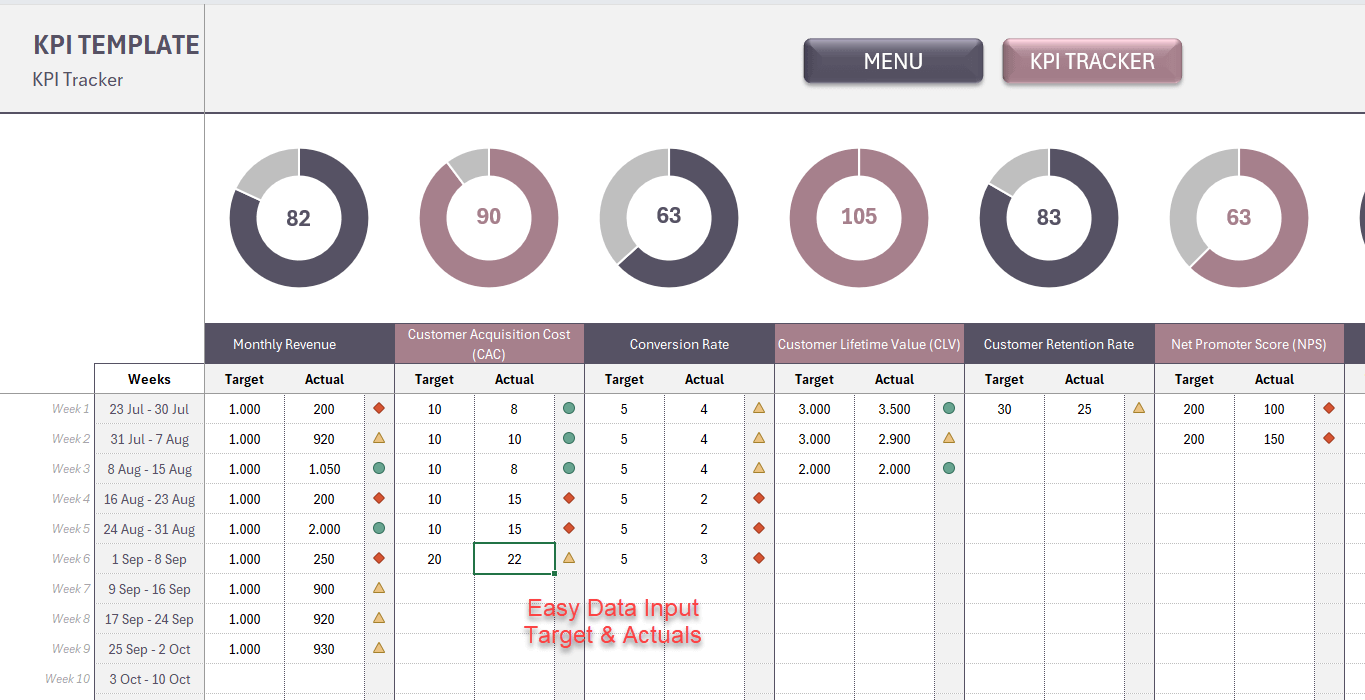Select the Conversion Rate donut chart showing 63
Screen dimensions: 1365x700
coord(669,218)
